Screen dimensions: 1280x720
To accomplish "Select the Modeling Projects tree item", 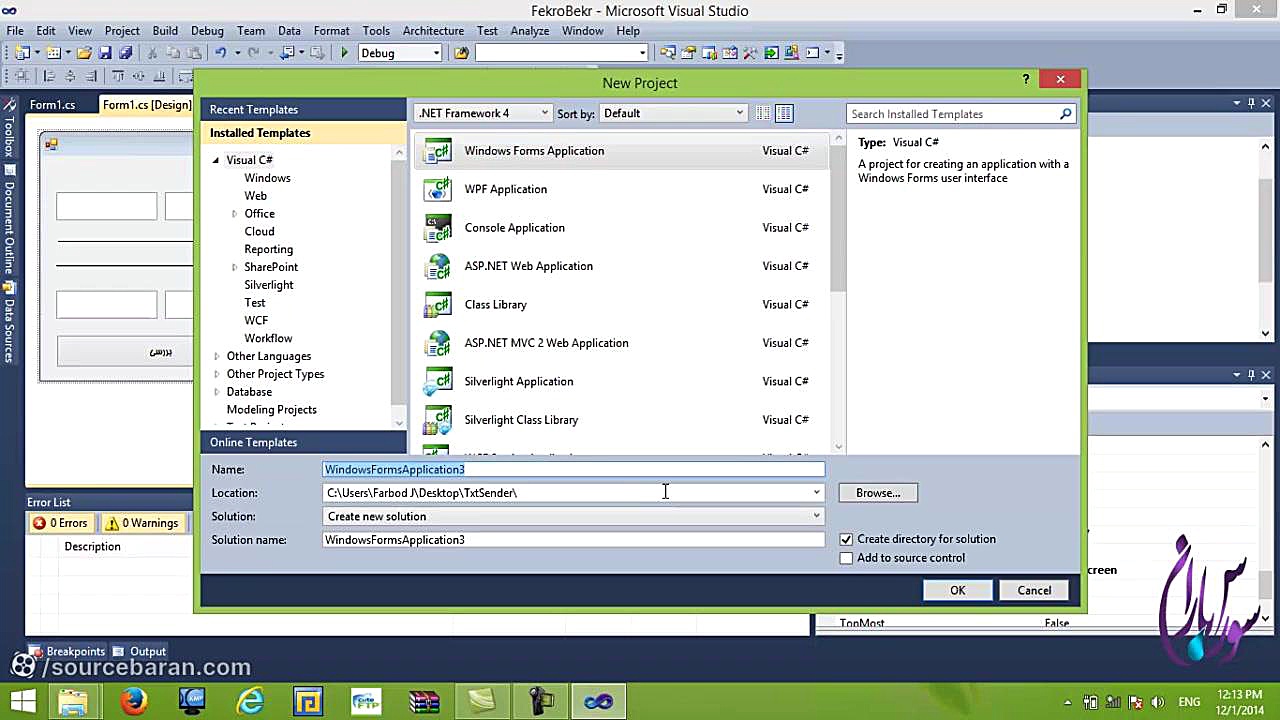I will (x=271, y=410).
